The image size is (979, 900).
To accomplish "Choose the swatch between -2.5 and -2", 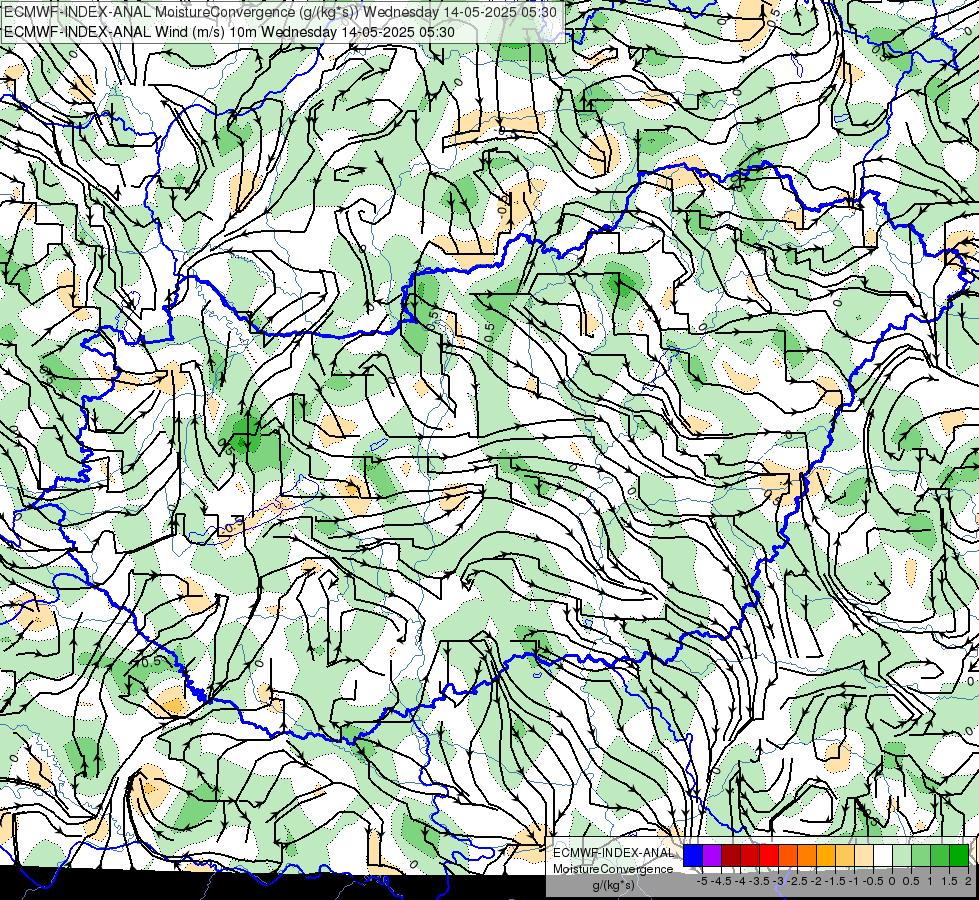I will pyautogui.click(x=807, y=855).
